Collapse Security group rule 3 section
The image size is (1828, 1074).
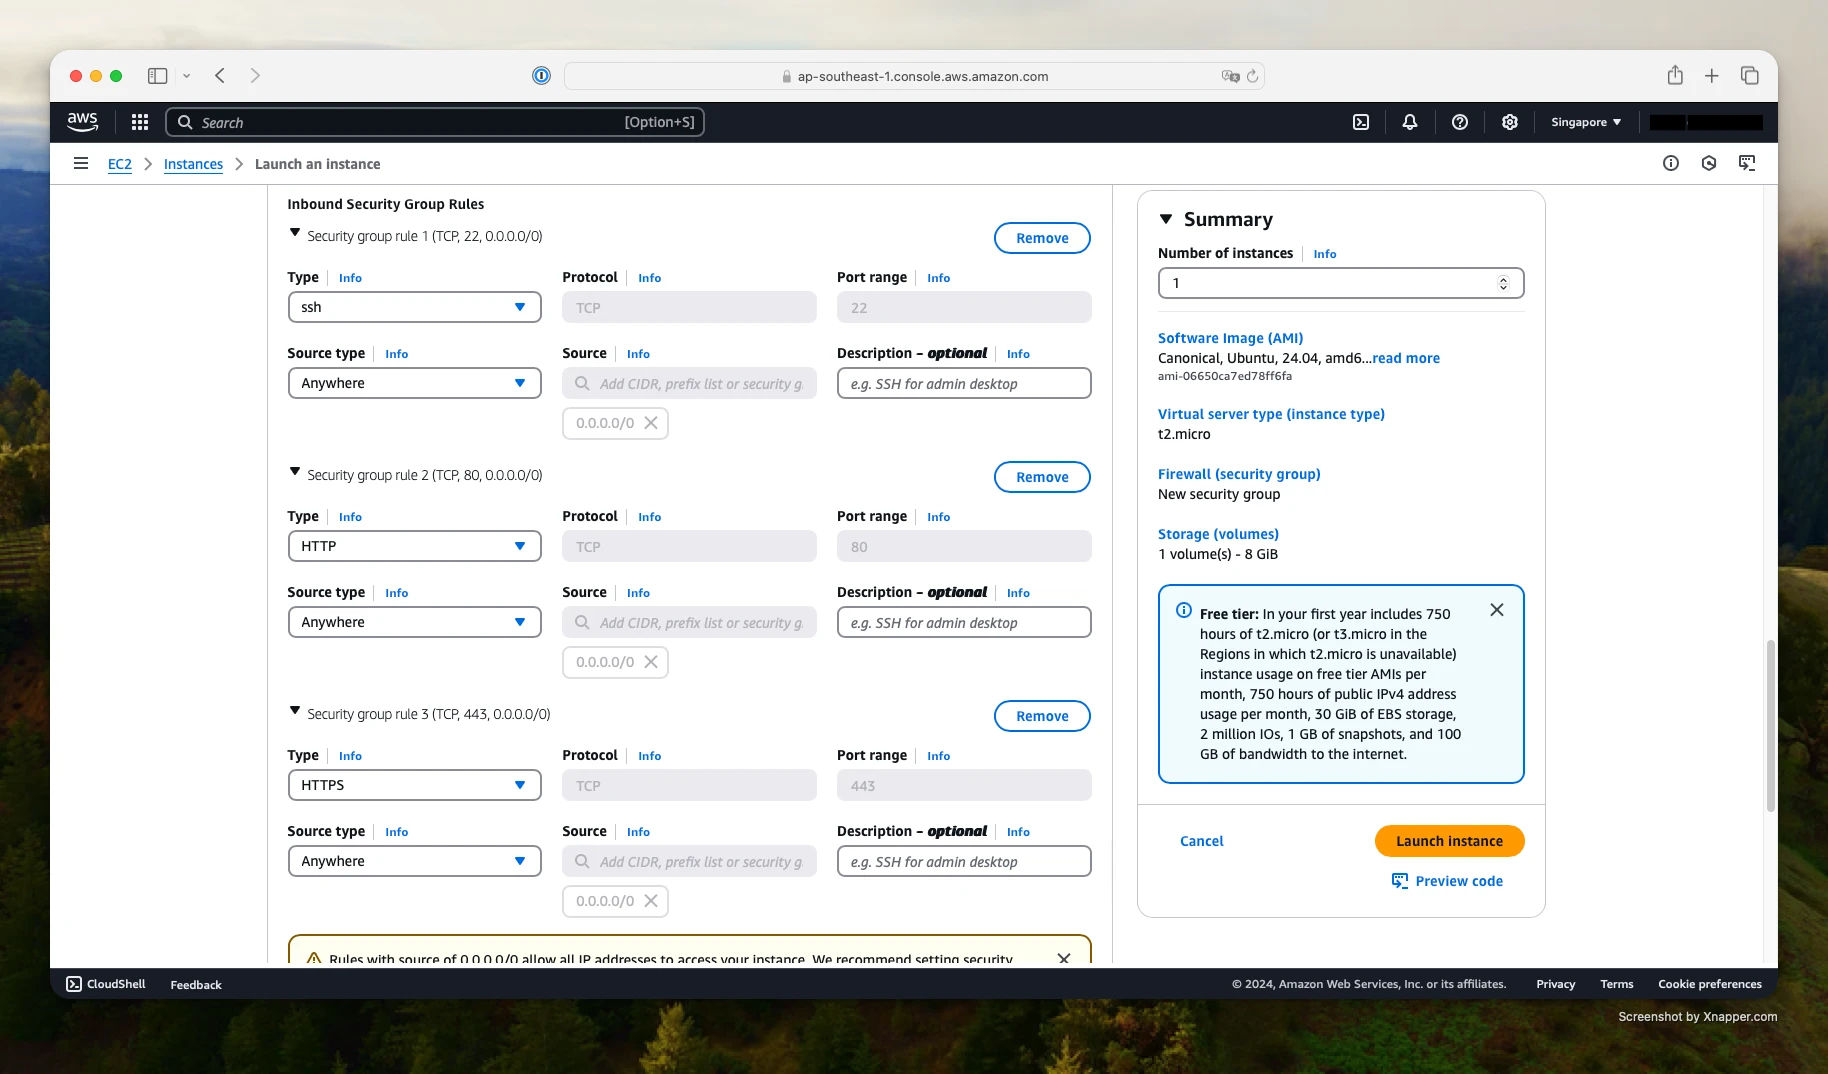tap(295, 711)
